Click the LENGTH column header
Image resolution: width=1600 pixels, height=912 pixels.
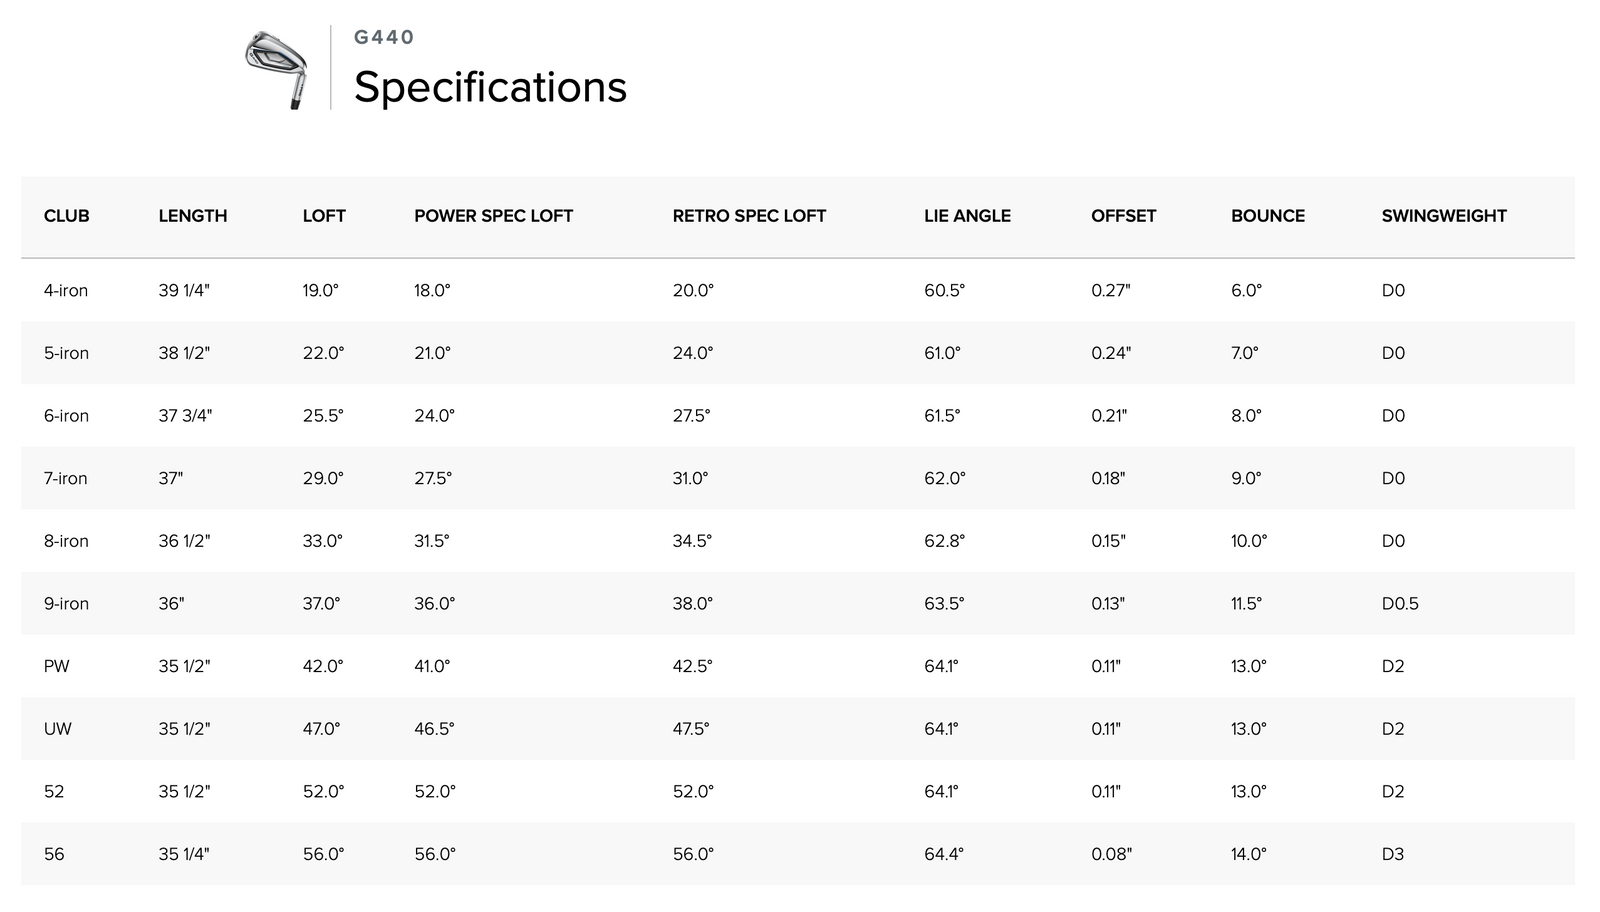click(x=193, y=216)
